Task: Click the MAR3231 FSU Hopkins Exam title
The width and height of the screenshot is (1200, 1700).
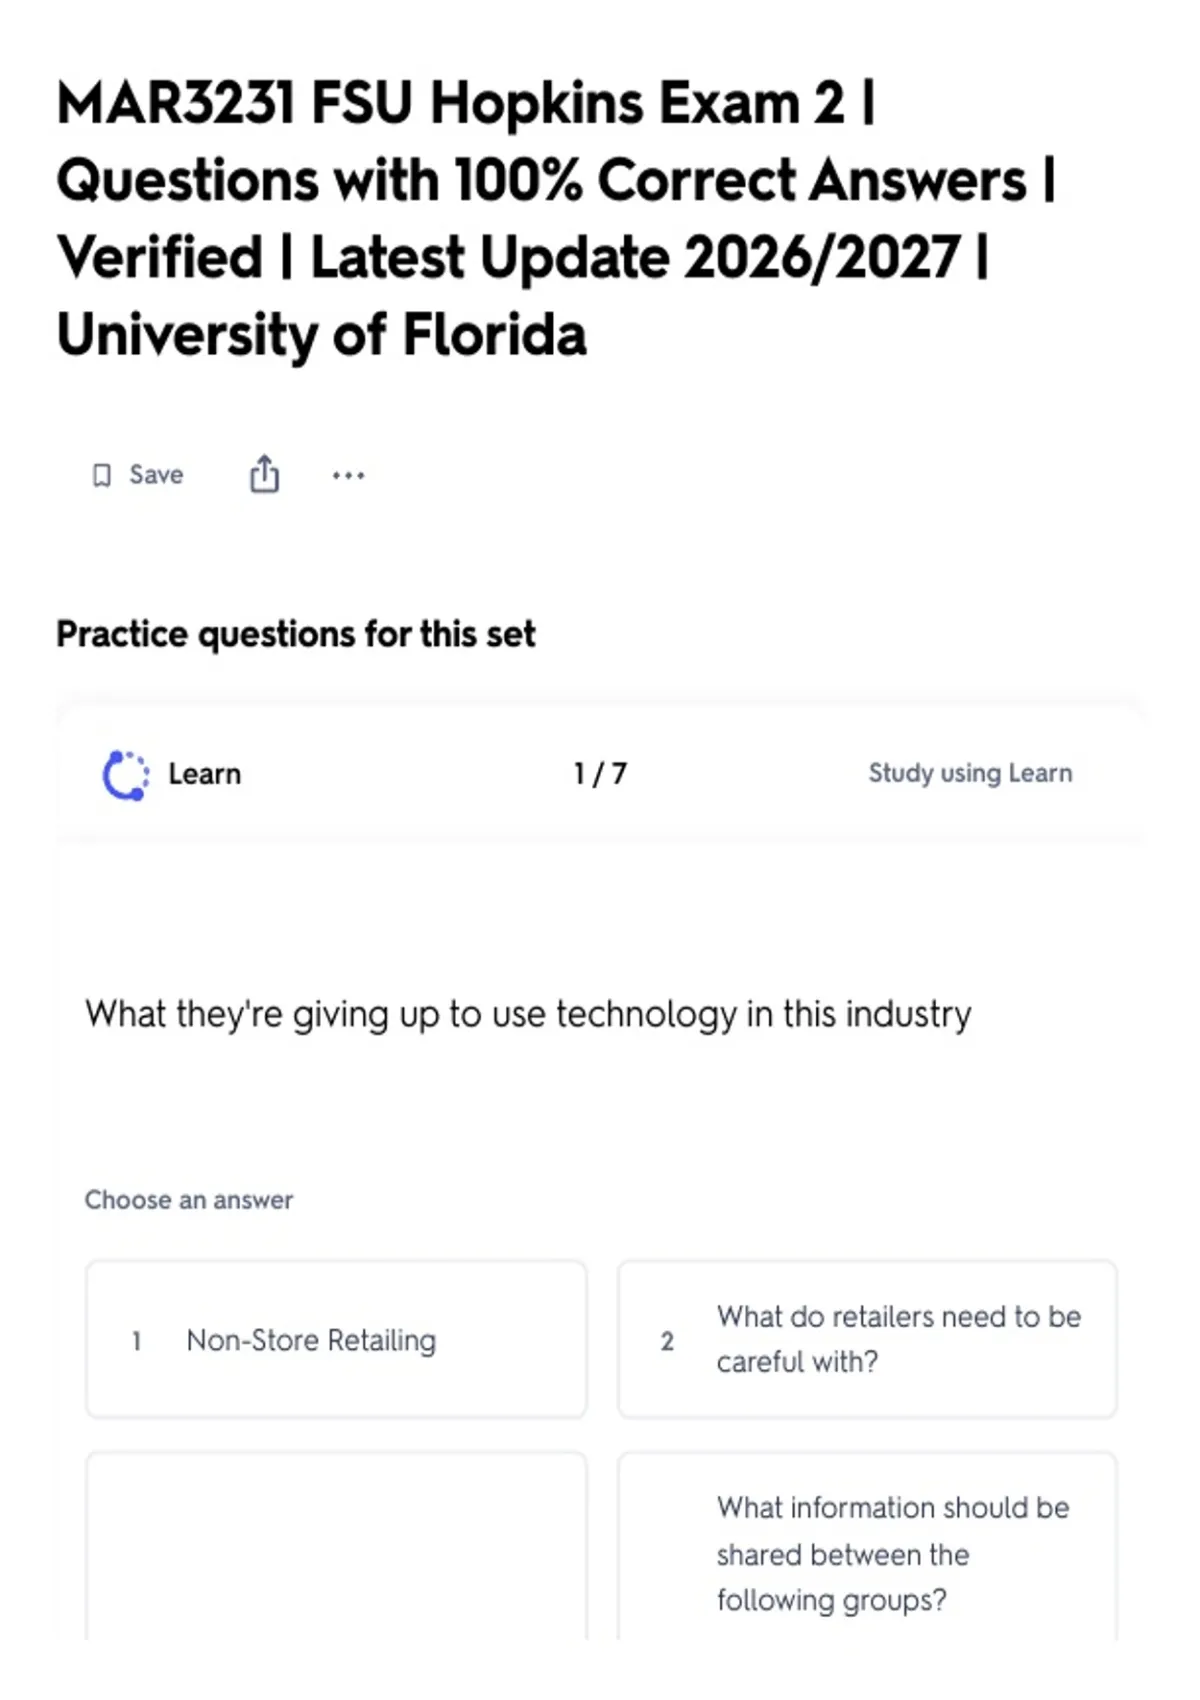Action: (x=466, y=104)
